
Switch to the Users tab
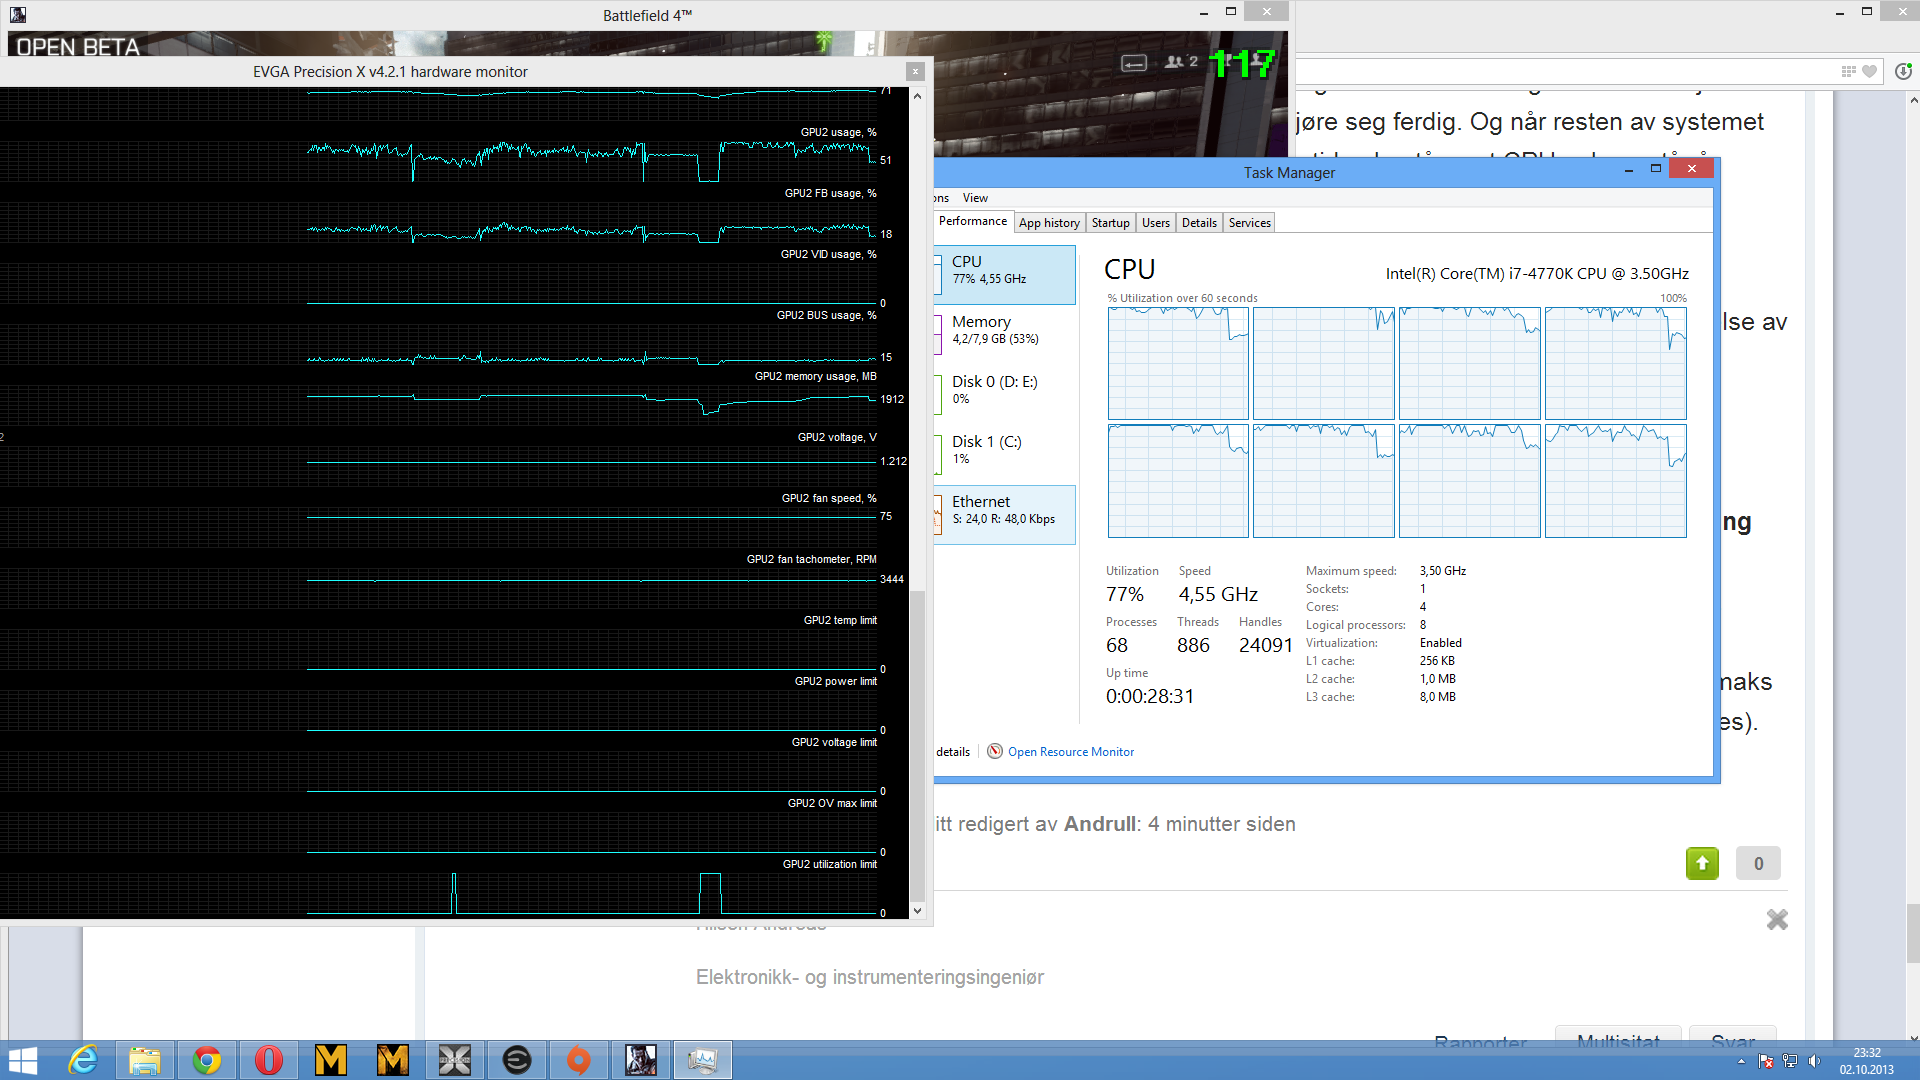click(1156, 223)
